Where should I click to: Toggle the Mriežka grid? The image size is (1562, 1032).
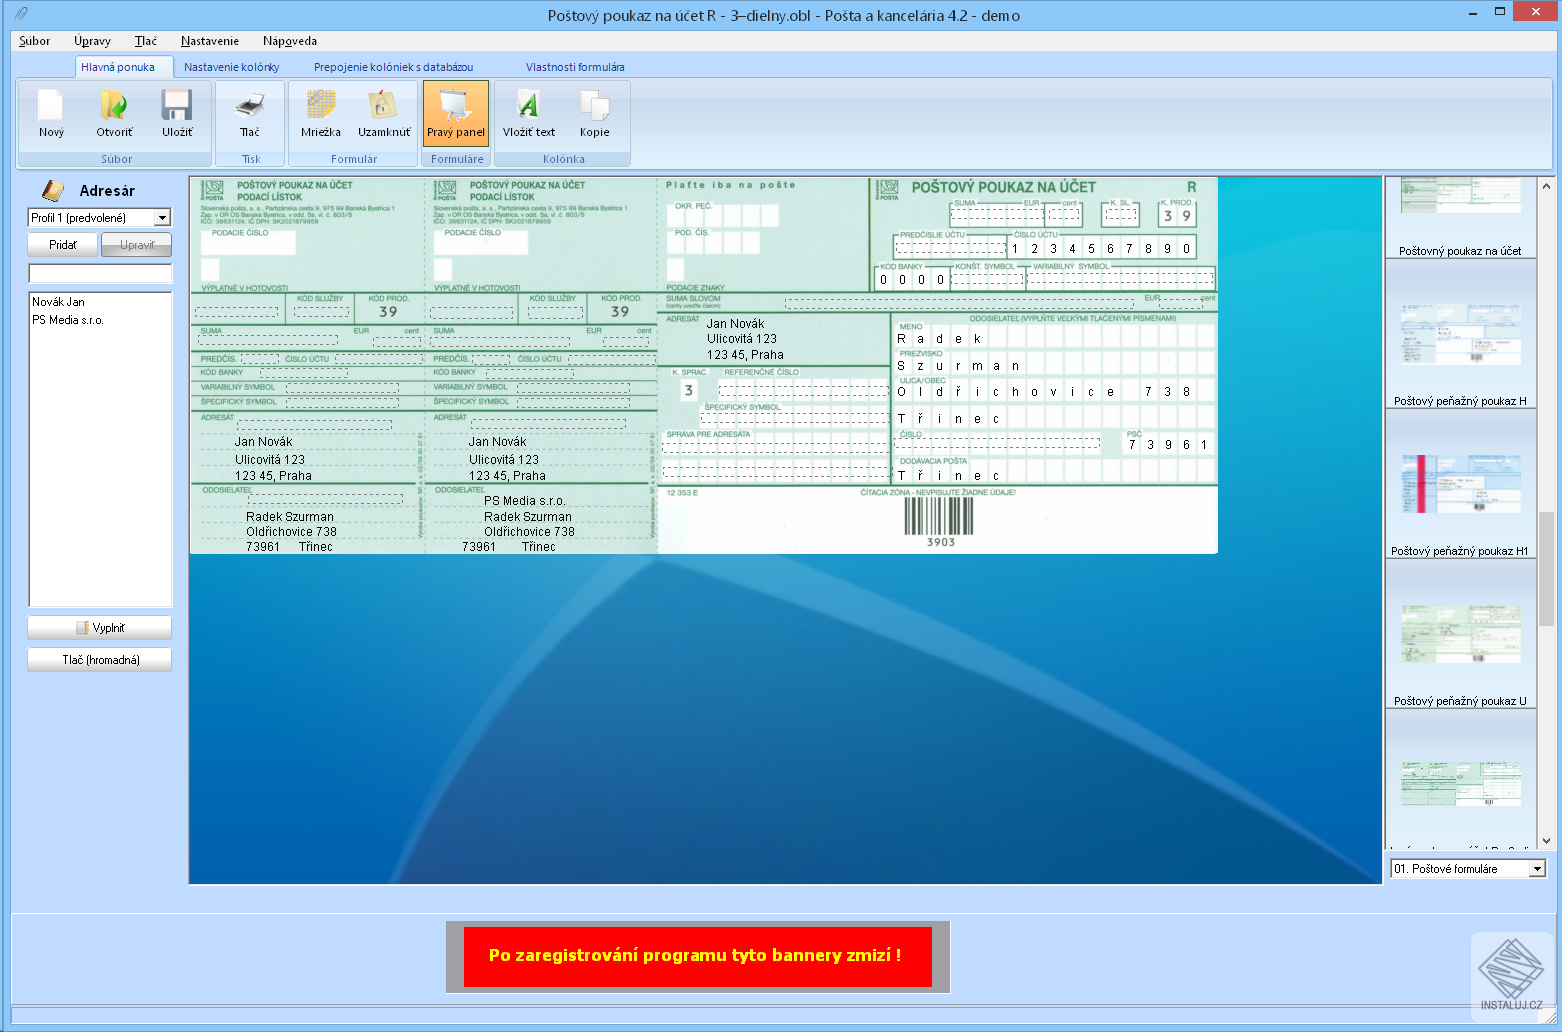(x=321, y=114)
